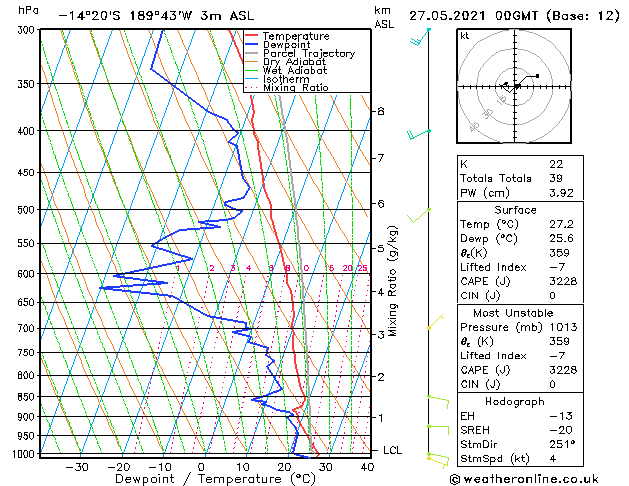This screenshot has height=486, width=629.
Task: Click the wind barb at 850 hPa
Action: coord(438,402)
